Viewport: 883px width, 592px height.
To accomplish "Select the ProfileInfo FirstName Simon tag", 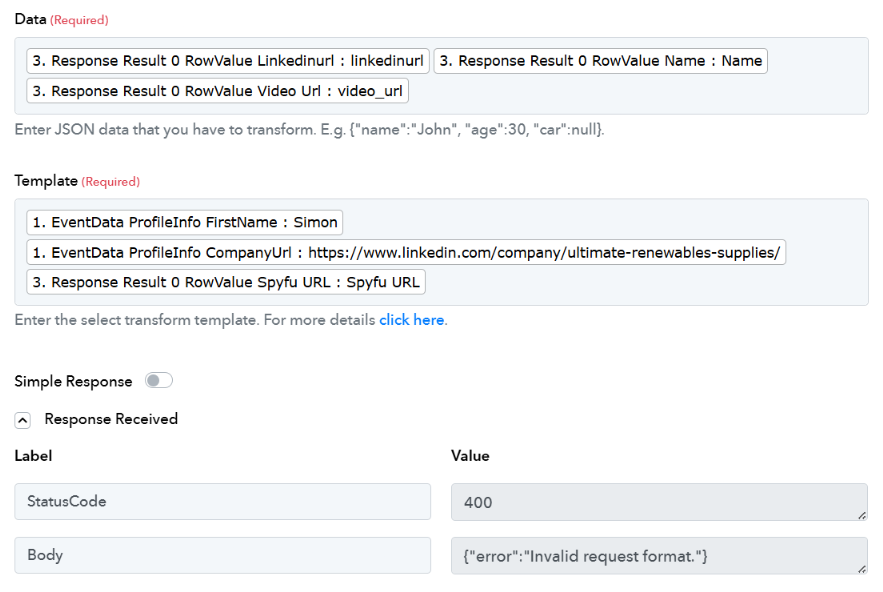I will pyautogui.click(x=184, y=222).
